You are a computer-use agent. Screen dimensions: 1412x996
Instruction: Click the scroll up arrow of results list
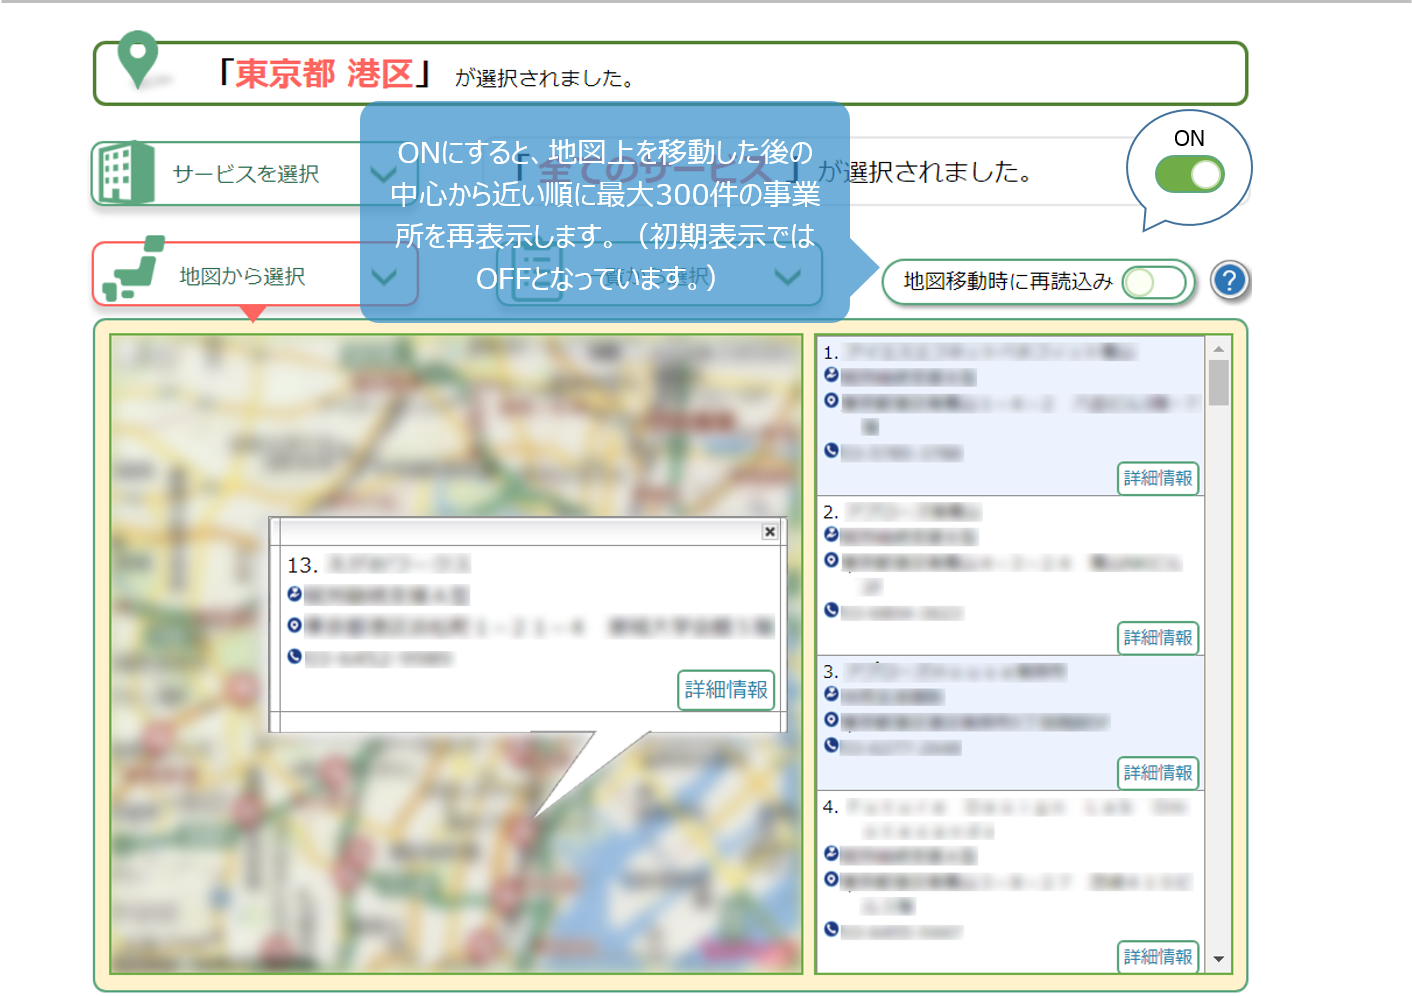(x=1218, y=349)
